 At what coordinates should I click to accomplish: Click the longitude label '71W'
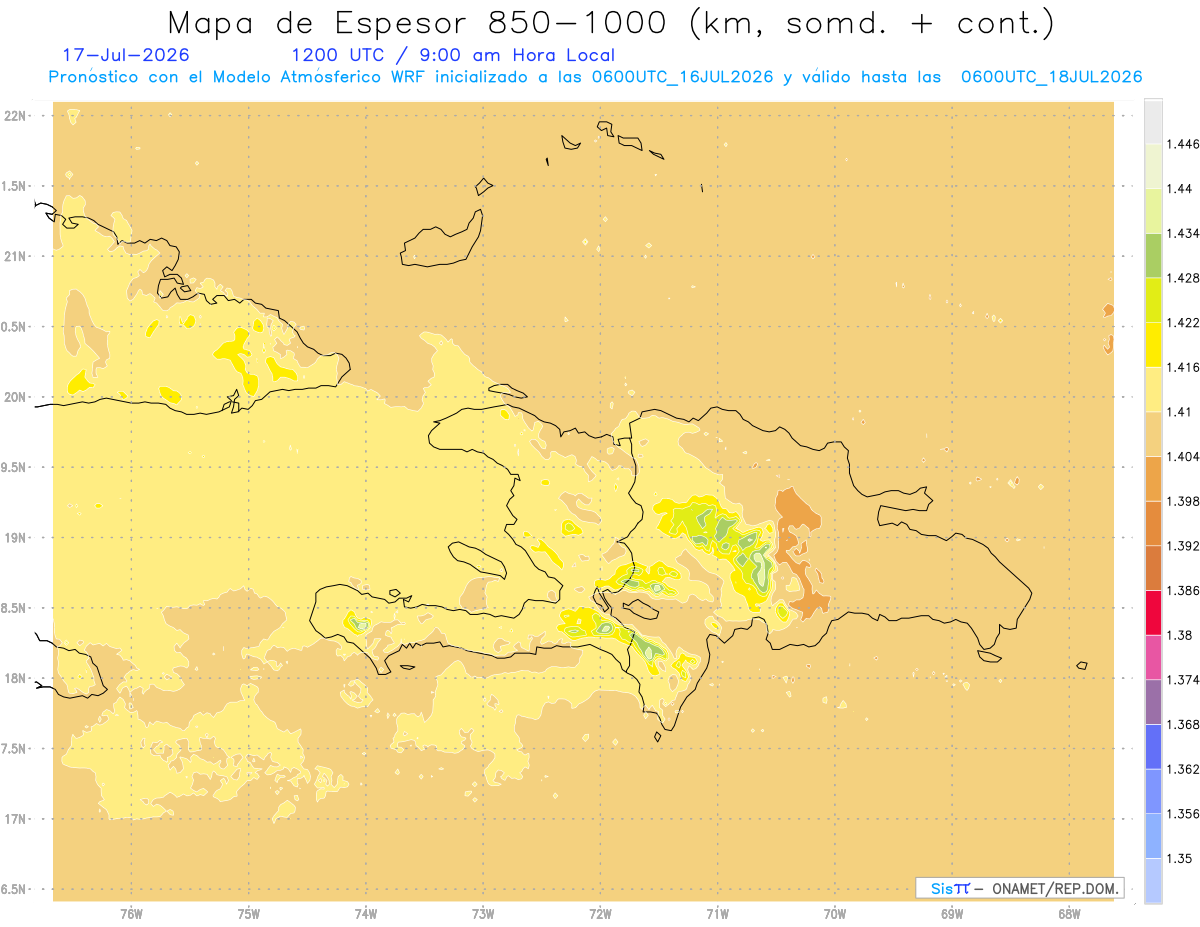click(x=718, y=914)
